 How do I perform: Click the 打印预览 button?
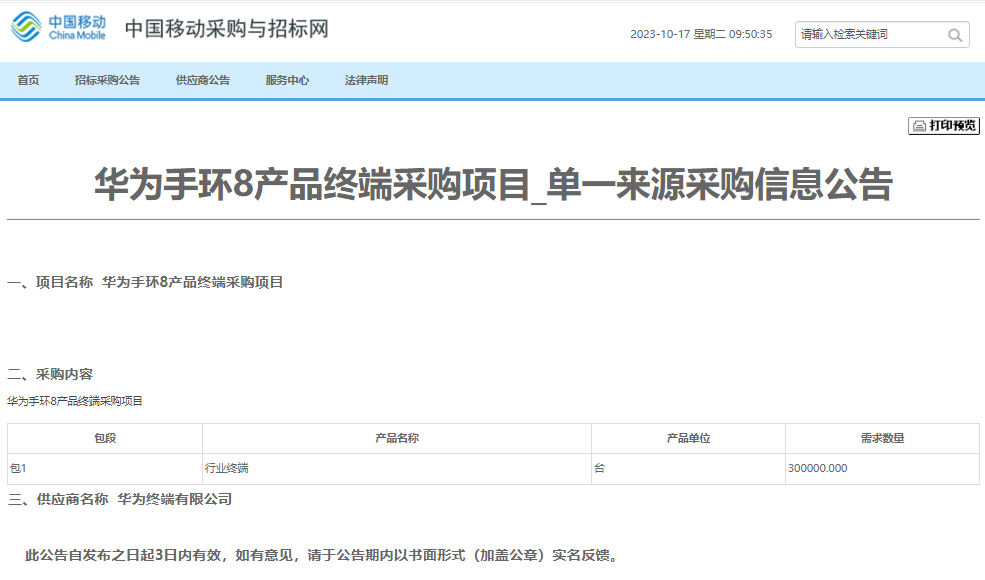[944, 126]
